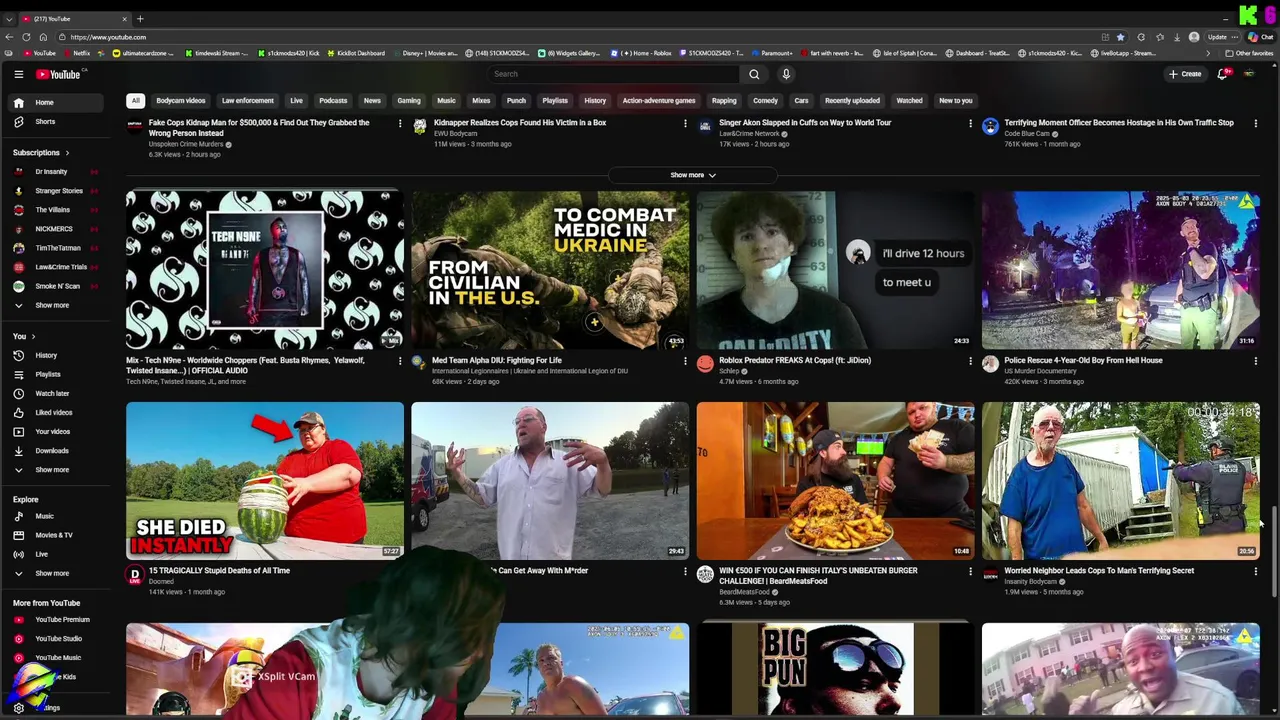This screenshot has height=720, width=1280.
Task: Open options menu for Police Rescue video
Action: pos(1256,361)
